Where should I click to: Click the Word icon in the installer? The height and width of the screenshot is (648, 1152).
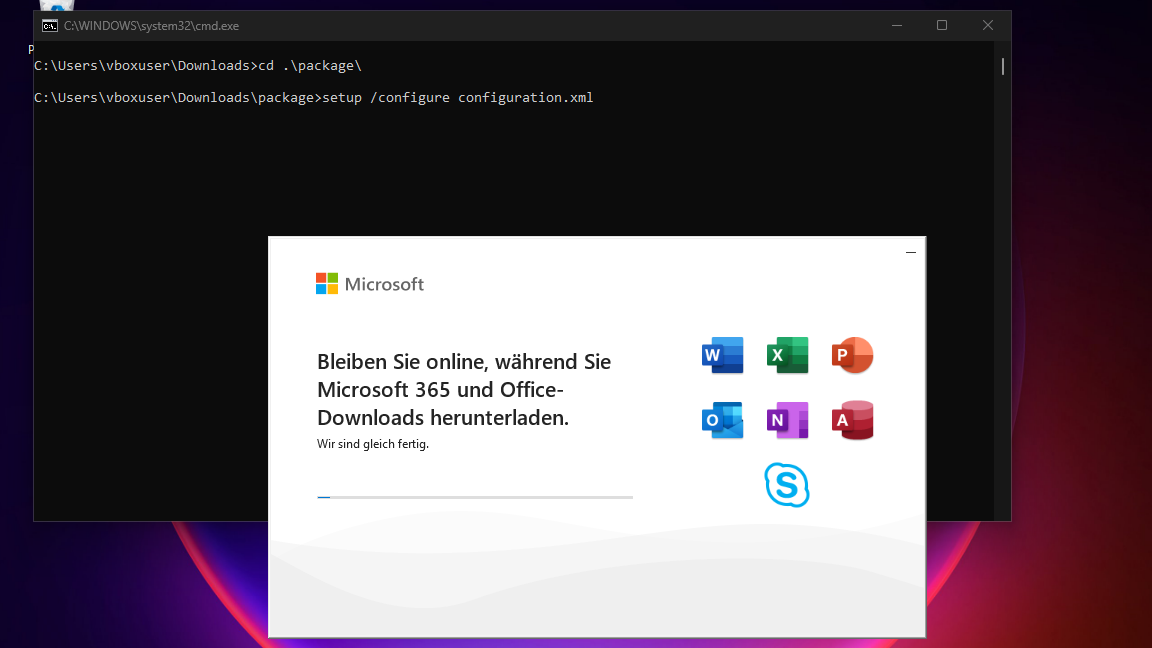722,355
